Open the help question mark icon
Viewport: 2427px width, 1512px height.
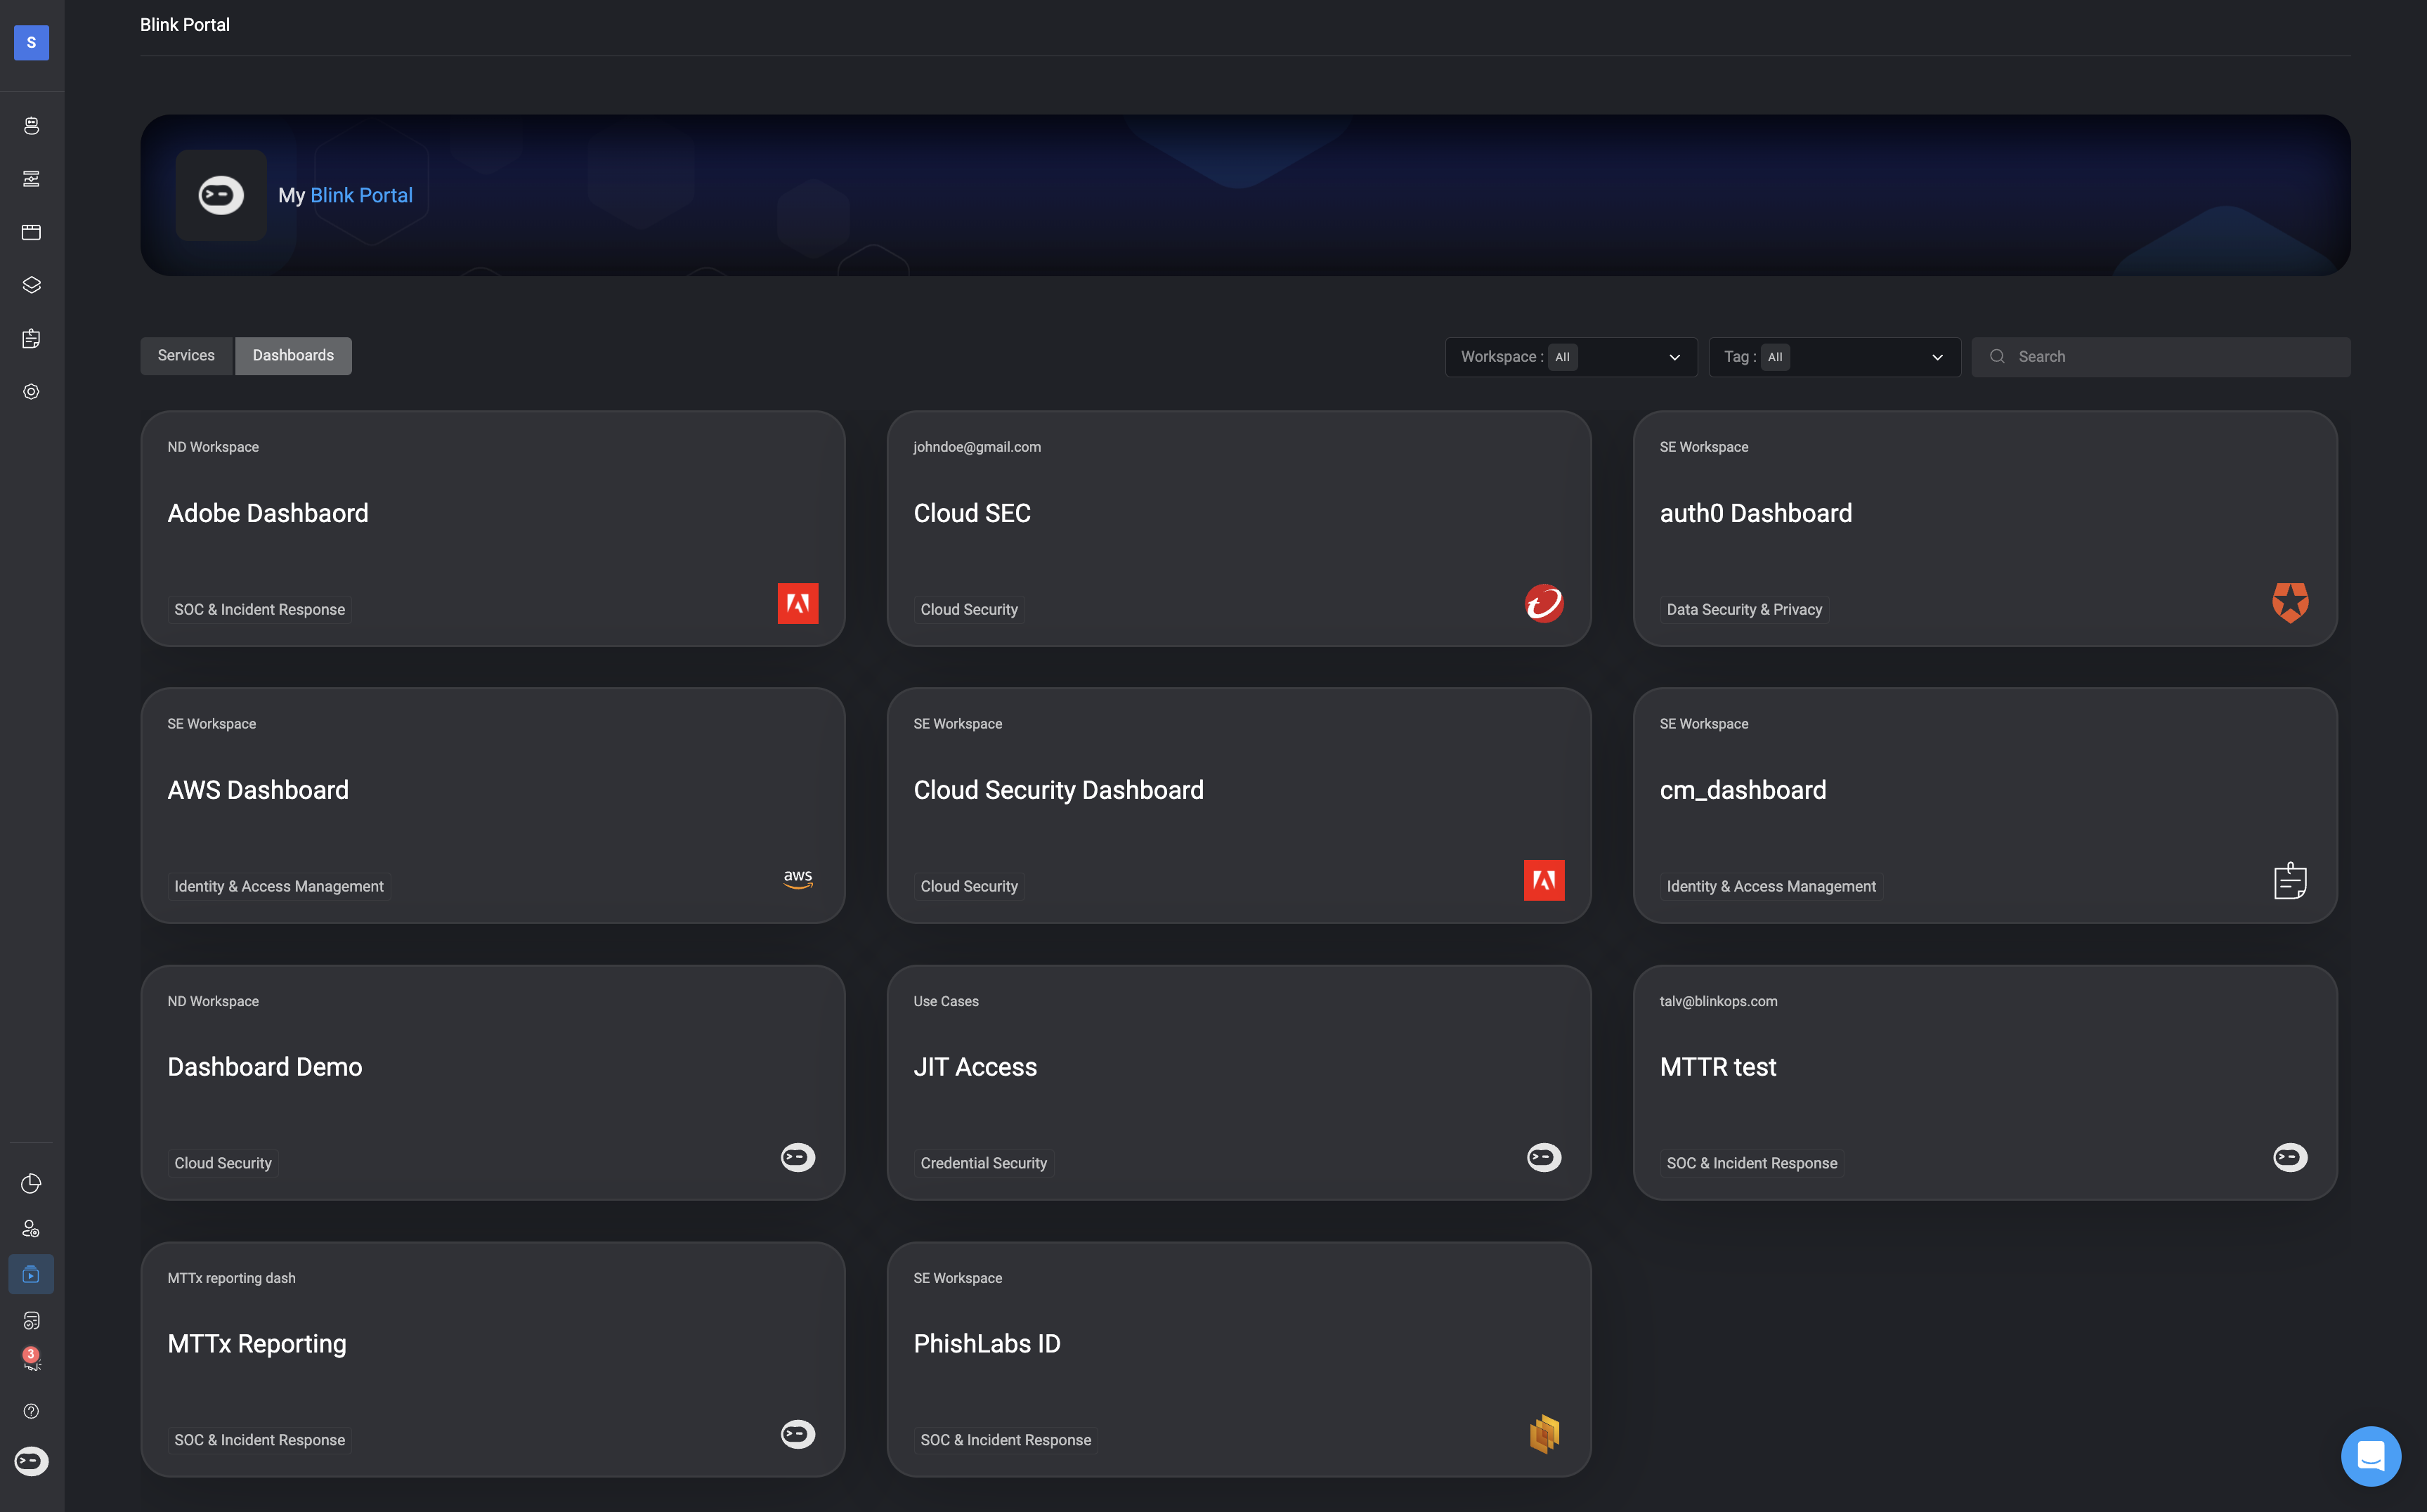(31, 1411)
